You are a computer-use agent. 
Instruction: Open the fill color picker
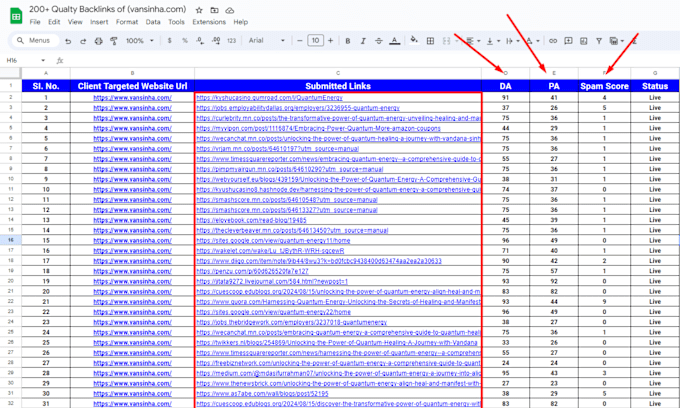[414, 40]
